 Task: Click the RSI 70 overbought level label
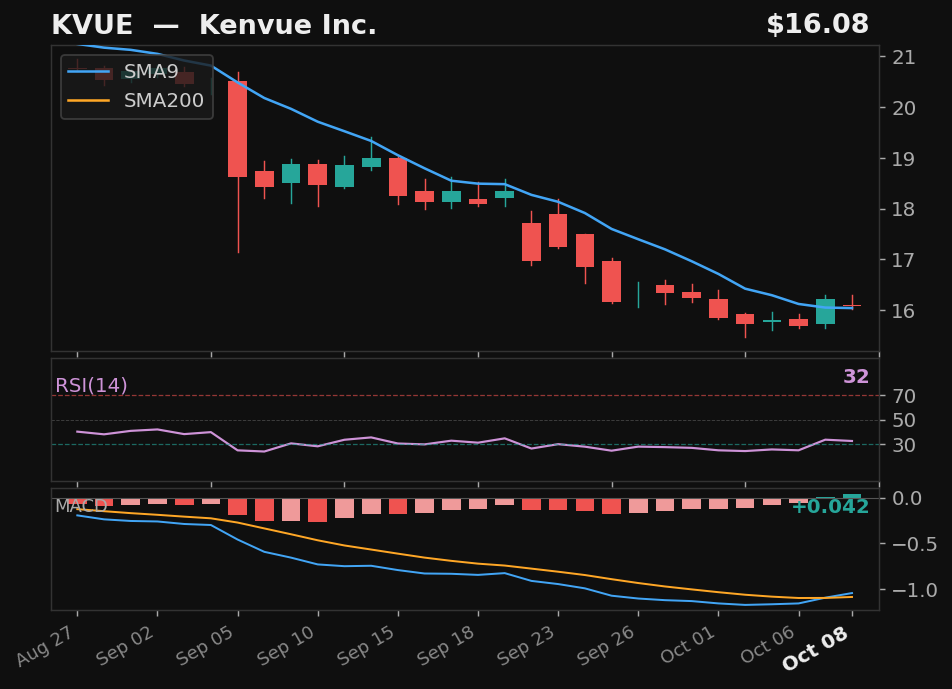point(903,396)
